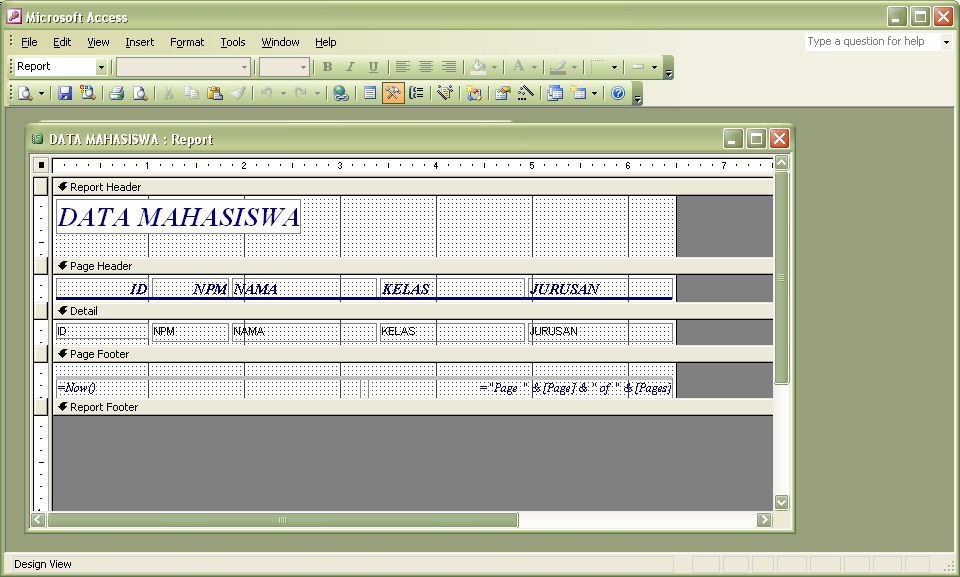Viewport: 960px width, 577px height.
Task: Expand the View button dropdown arrow
Action: point(41,94)
